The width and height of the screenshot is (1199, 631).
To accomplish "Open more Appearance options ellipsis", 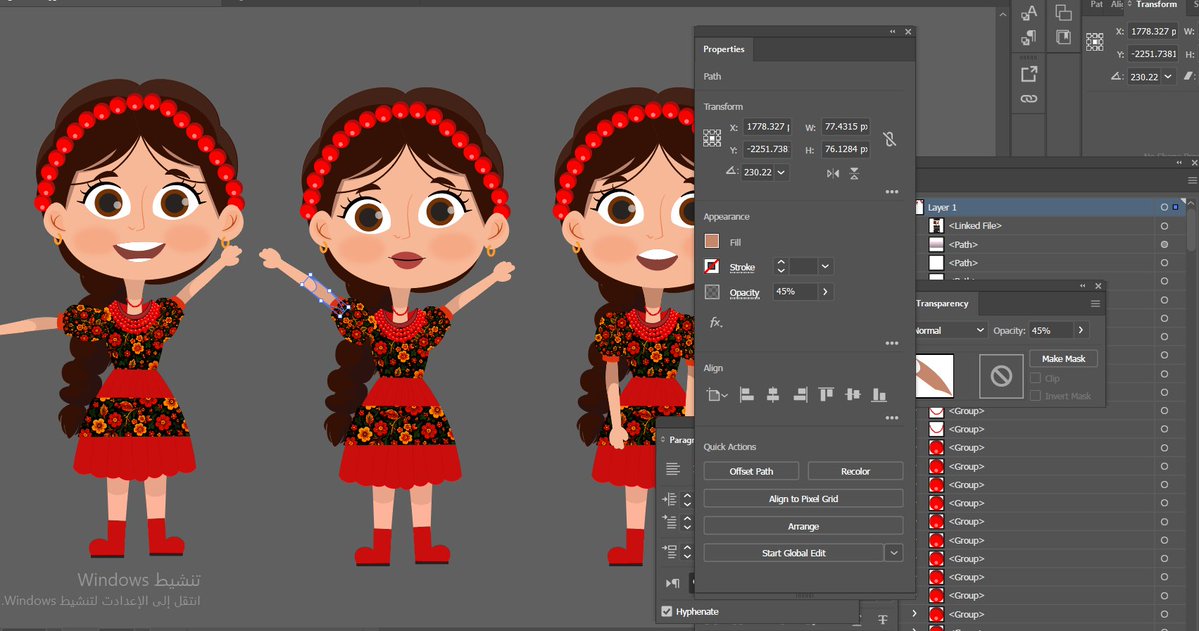I will point(892,343).
